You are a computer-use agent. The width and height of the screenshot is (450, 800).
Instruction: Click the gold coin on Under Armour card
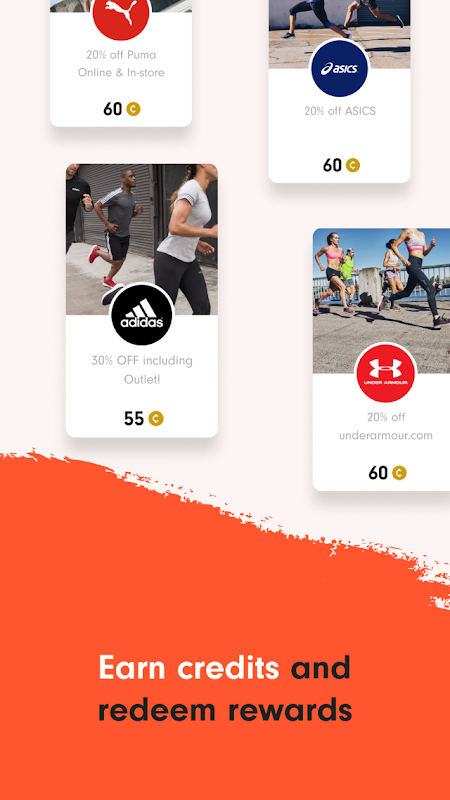[x=399, y=472]
